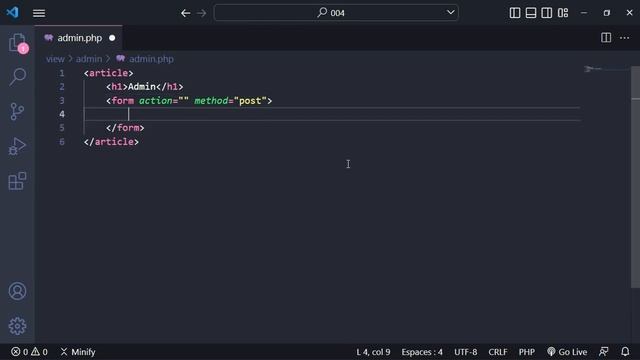Viewport: 640px width, 360px height.
Task: Click the VS Code logo icon
Action: pyautogui.click(x=12, y=12)
